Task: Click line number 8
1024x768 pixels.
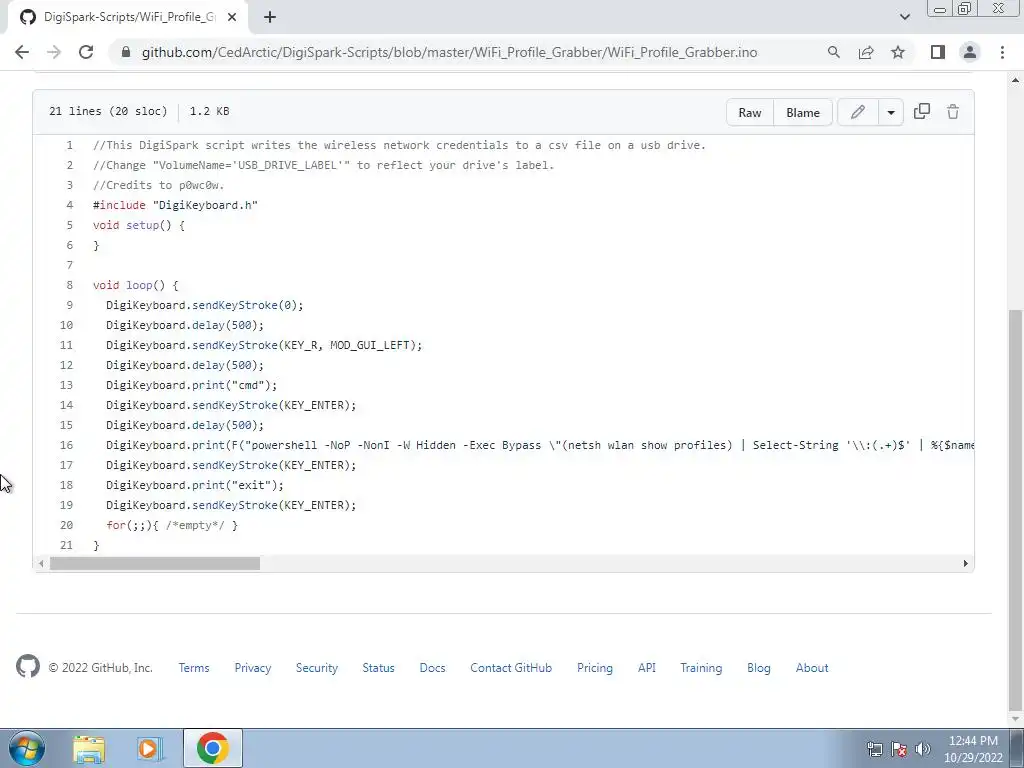Action: [x=69, y=285]
